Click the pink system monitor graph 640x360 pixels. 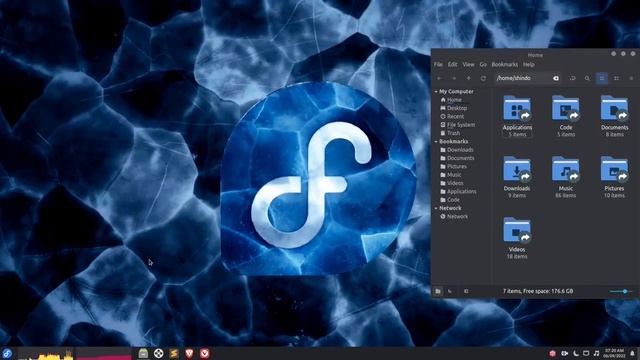(x=104, y=353)
